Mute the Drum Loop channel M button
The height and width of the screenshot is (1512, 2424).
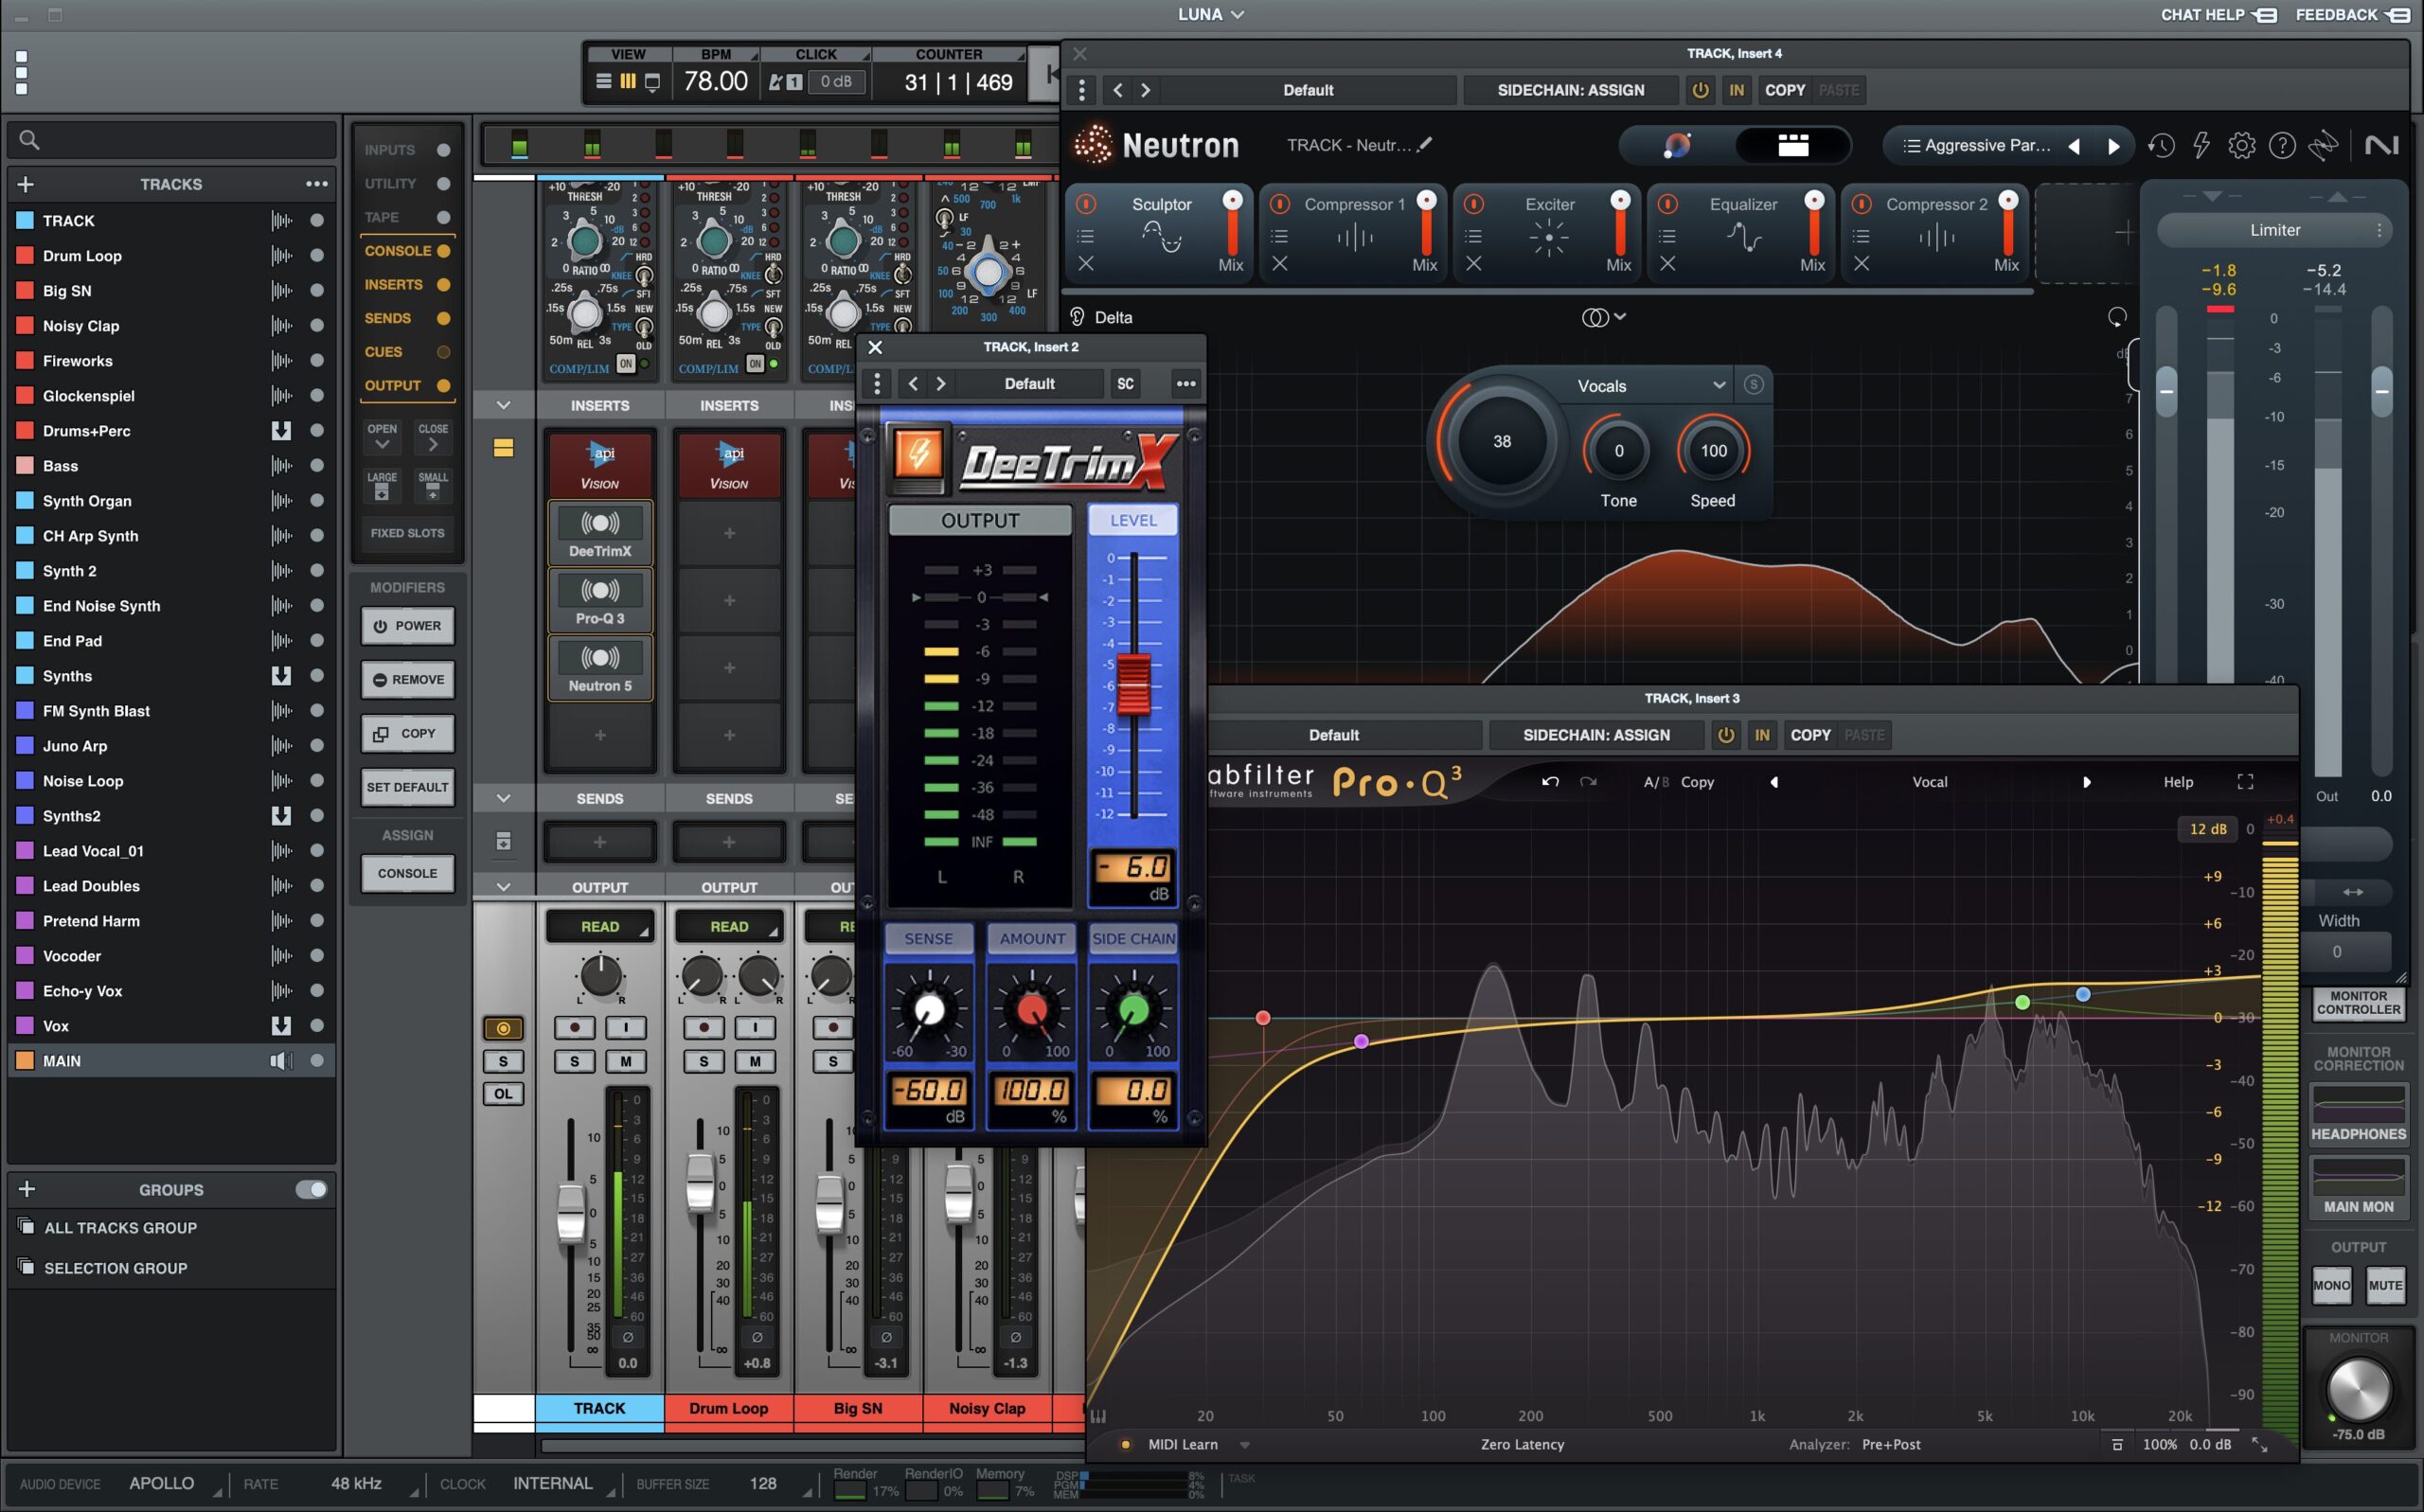755,1062
